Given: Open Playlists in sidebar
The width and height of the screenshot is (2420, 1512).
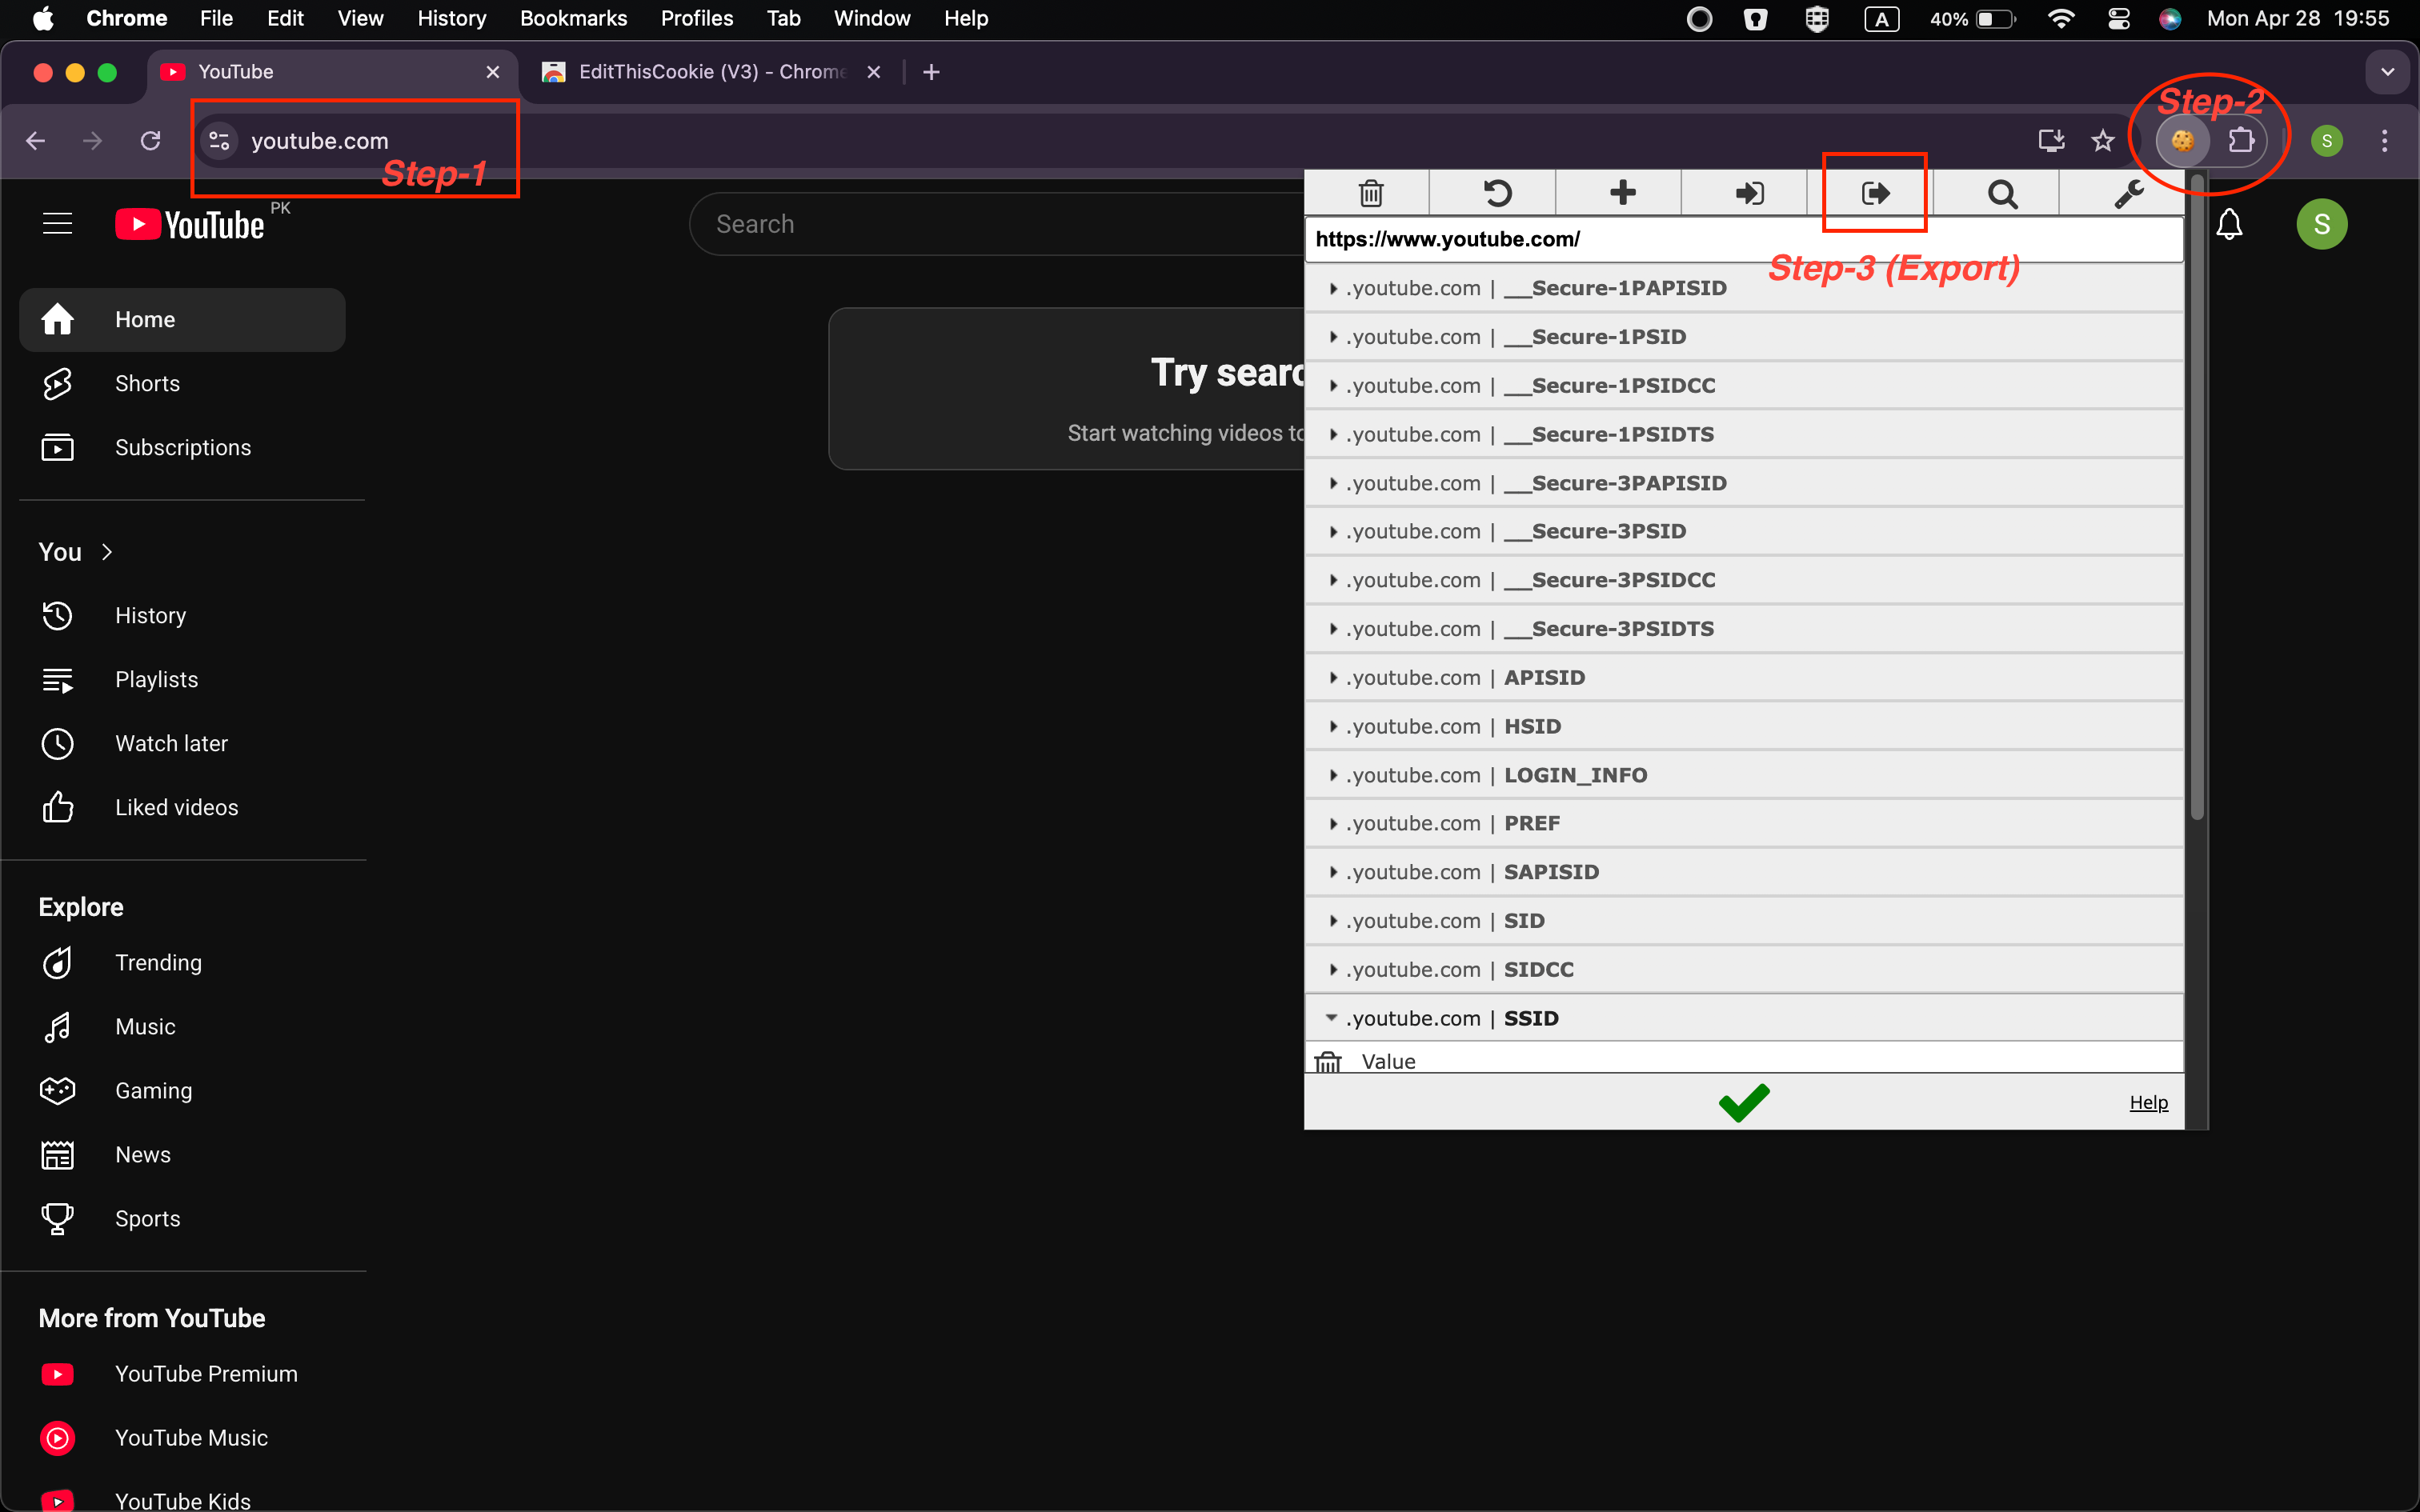Looking at the screenshot, I should tap(182, 680).
